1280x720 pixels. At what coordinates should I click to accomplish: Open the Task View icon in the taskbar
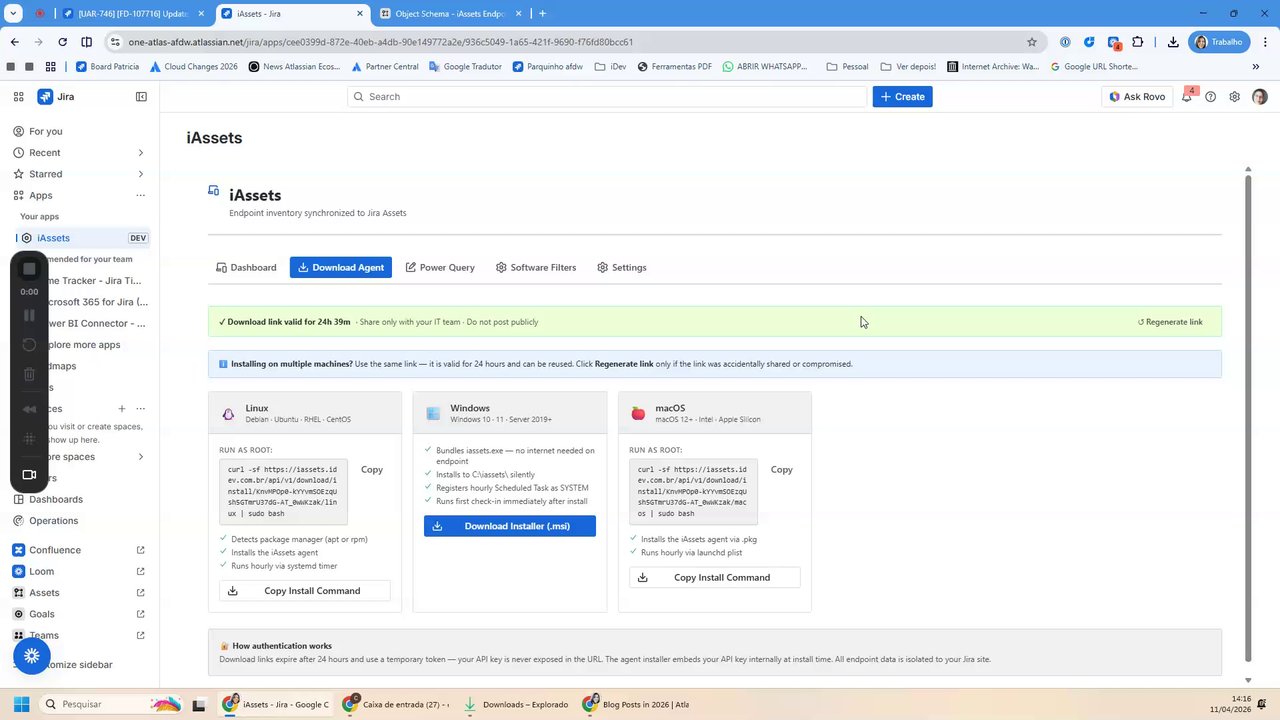199,704
